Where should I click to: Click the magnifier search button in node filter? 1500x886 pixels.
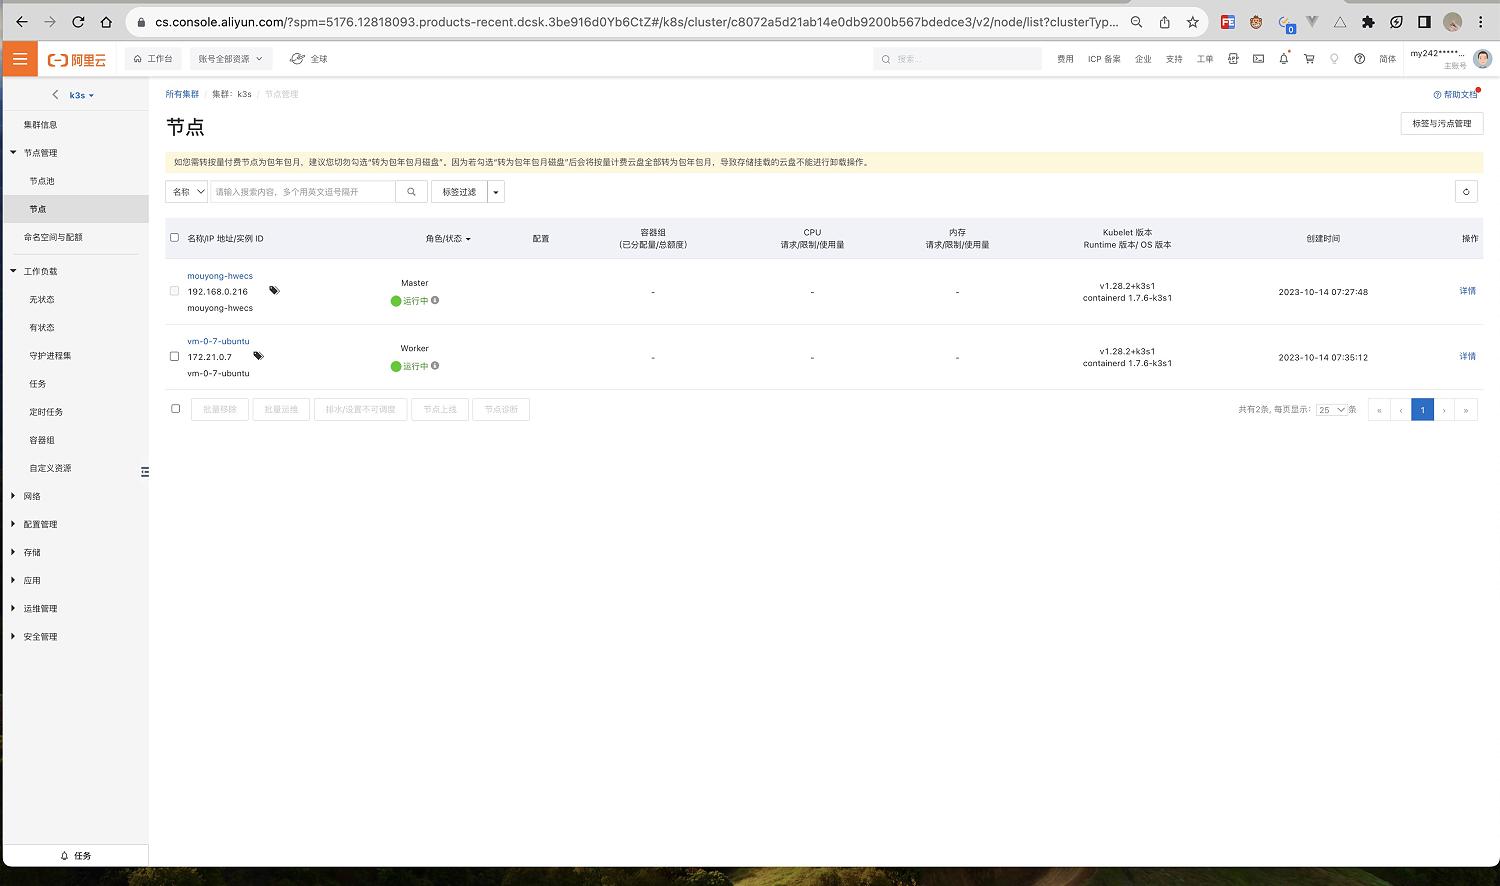pos(411,192)
